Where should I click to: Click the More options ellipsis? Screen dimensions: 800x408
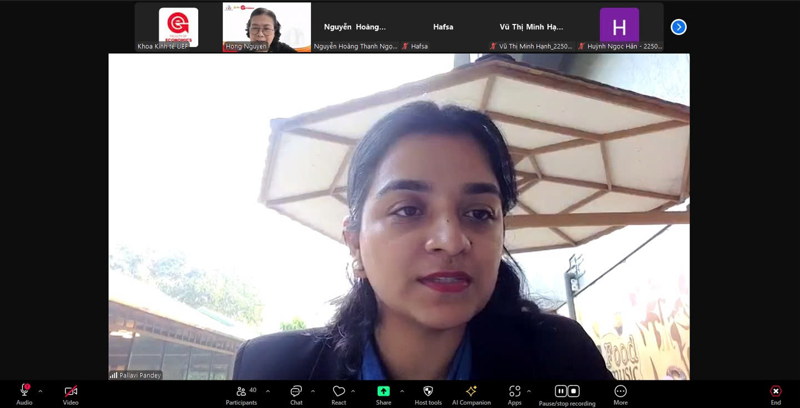[x=620, y=391]
